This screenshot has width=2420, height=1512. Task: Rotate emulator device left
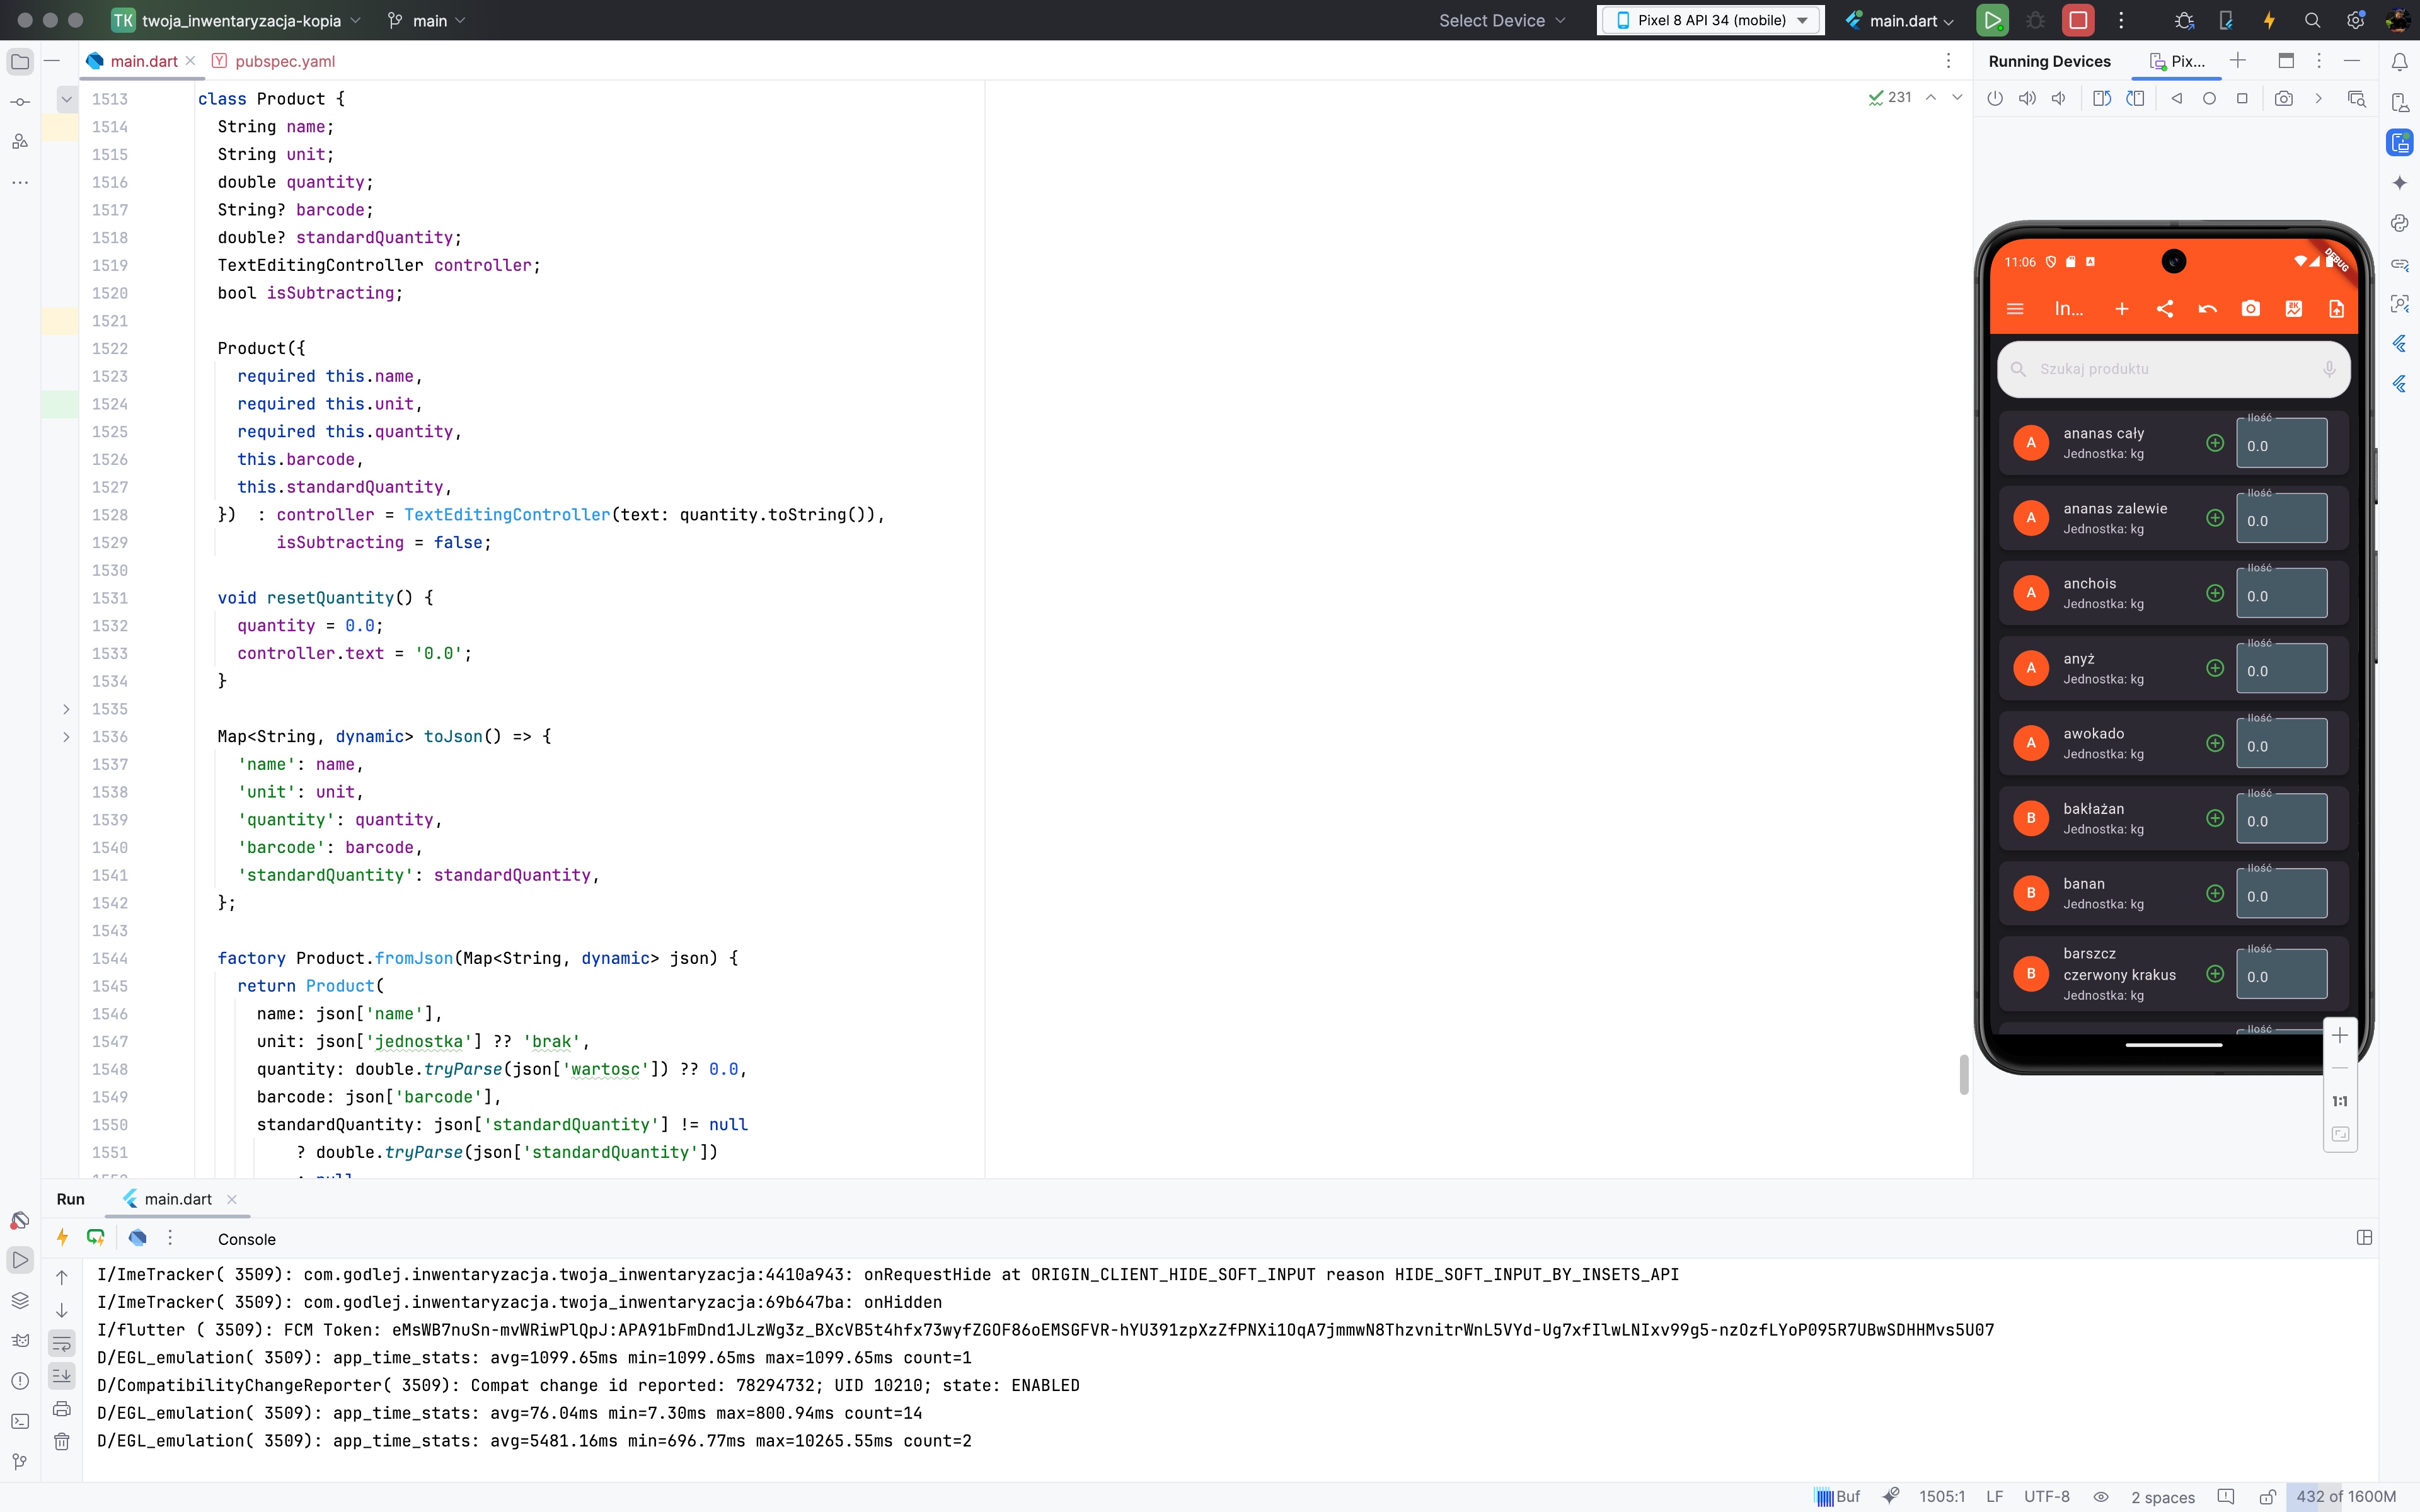(x=2102, y=98)
